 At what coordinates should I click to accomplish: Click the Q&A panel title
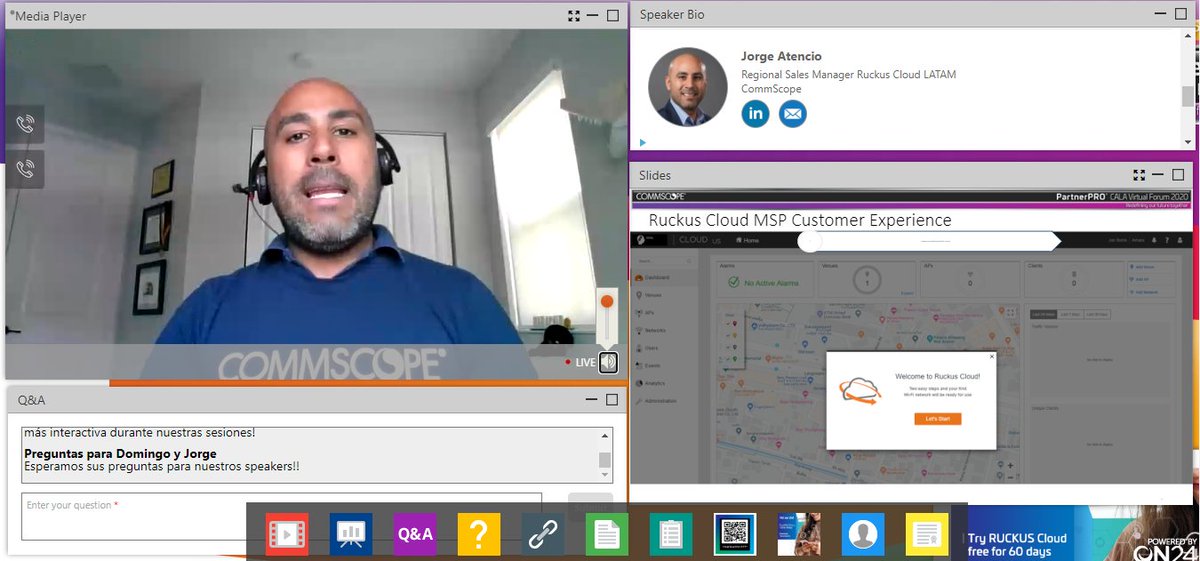point(31,400)
